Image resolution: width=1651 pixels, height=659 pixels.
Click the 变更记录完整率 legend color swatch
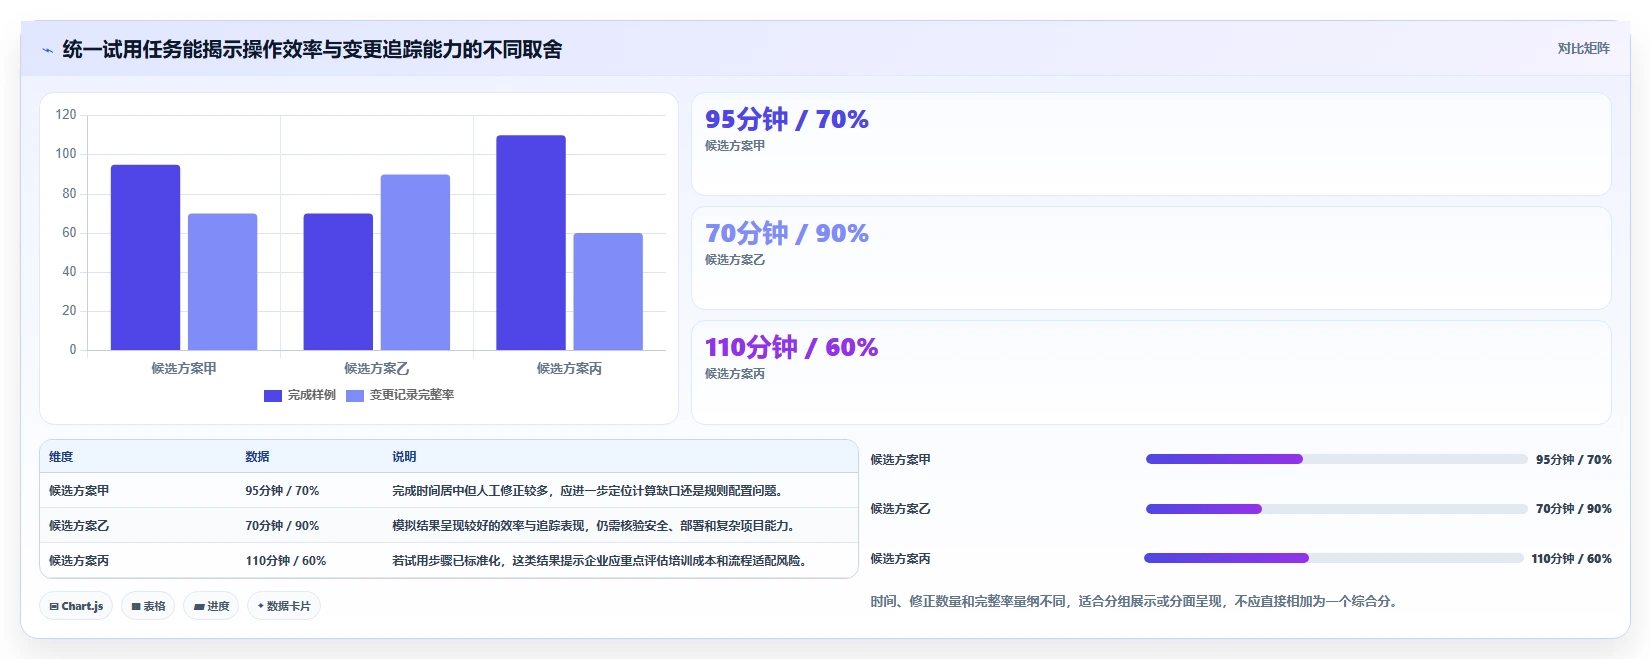355,396
